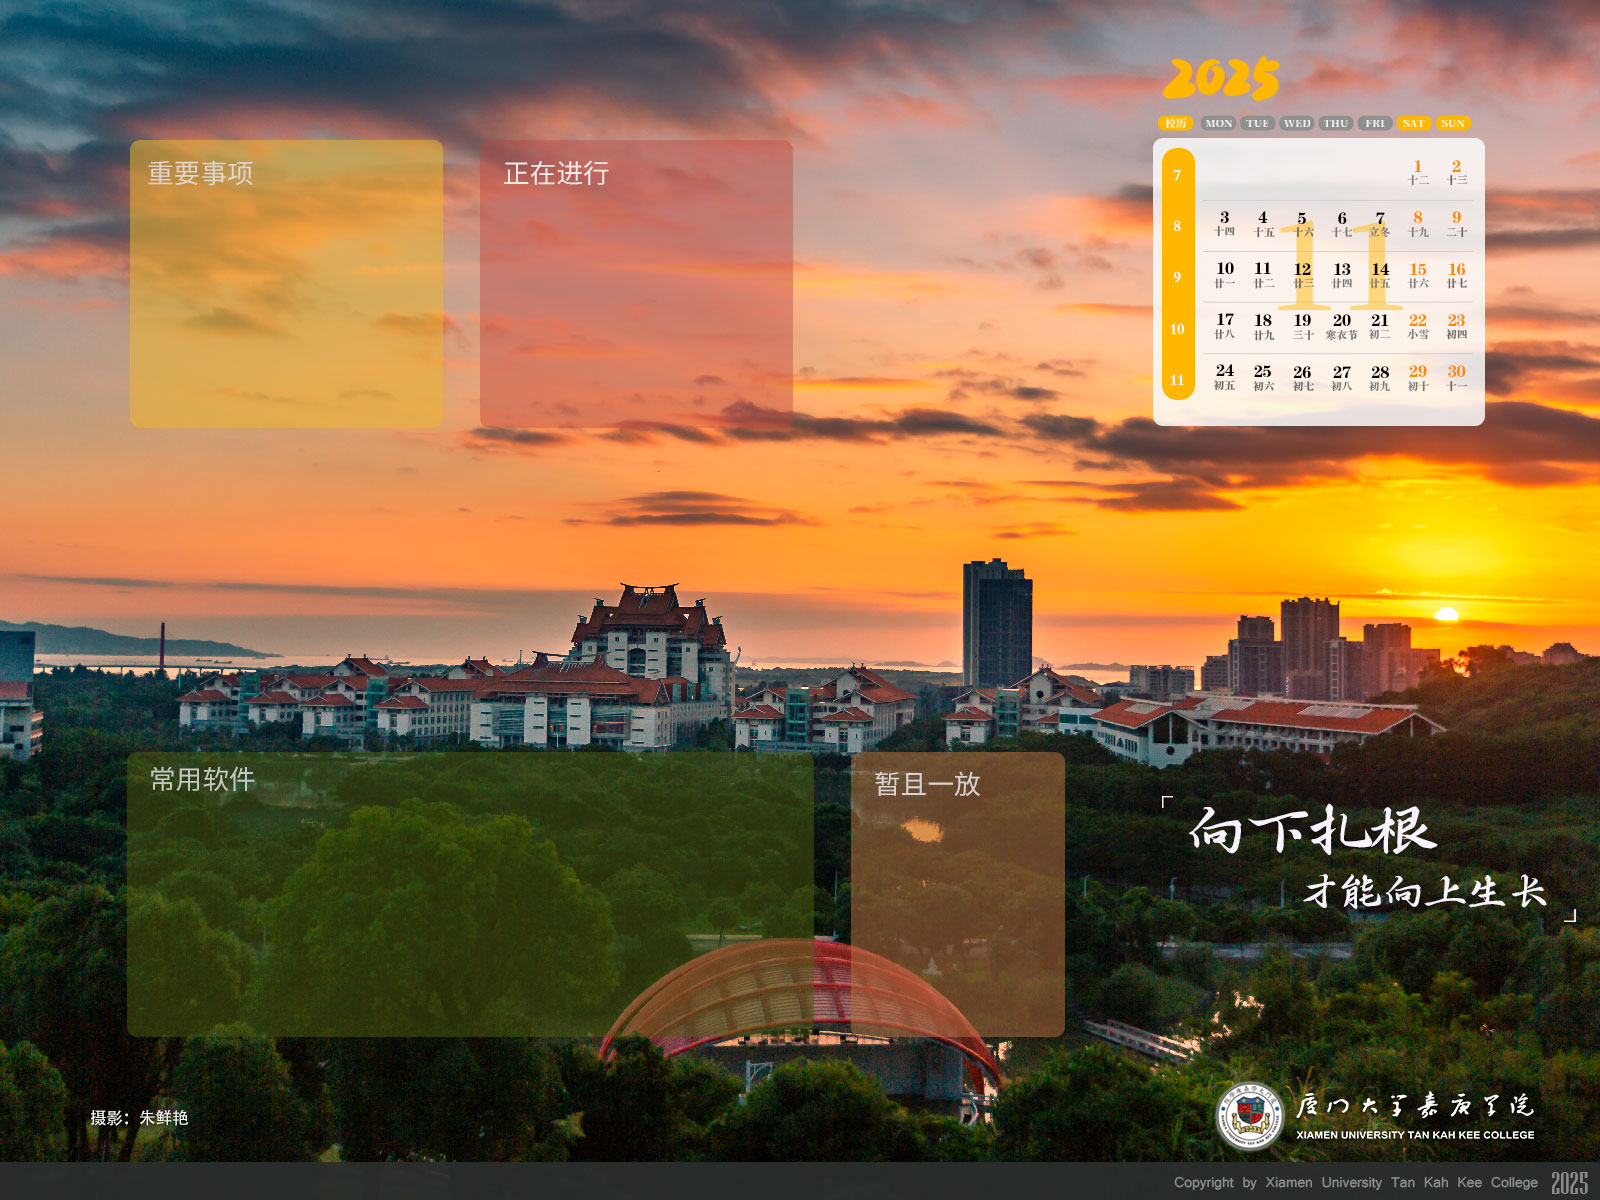Select November 7 立冬 in the calendar
This screenshot has width=1600, height=1200.
[1380, 224]
